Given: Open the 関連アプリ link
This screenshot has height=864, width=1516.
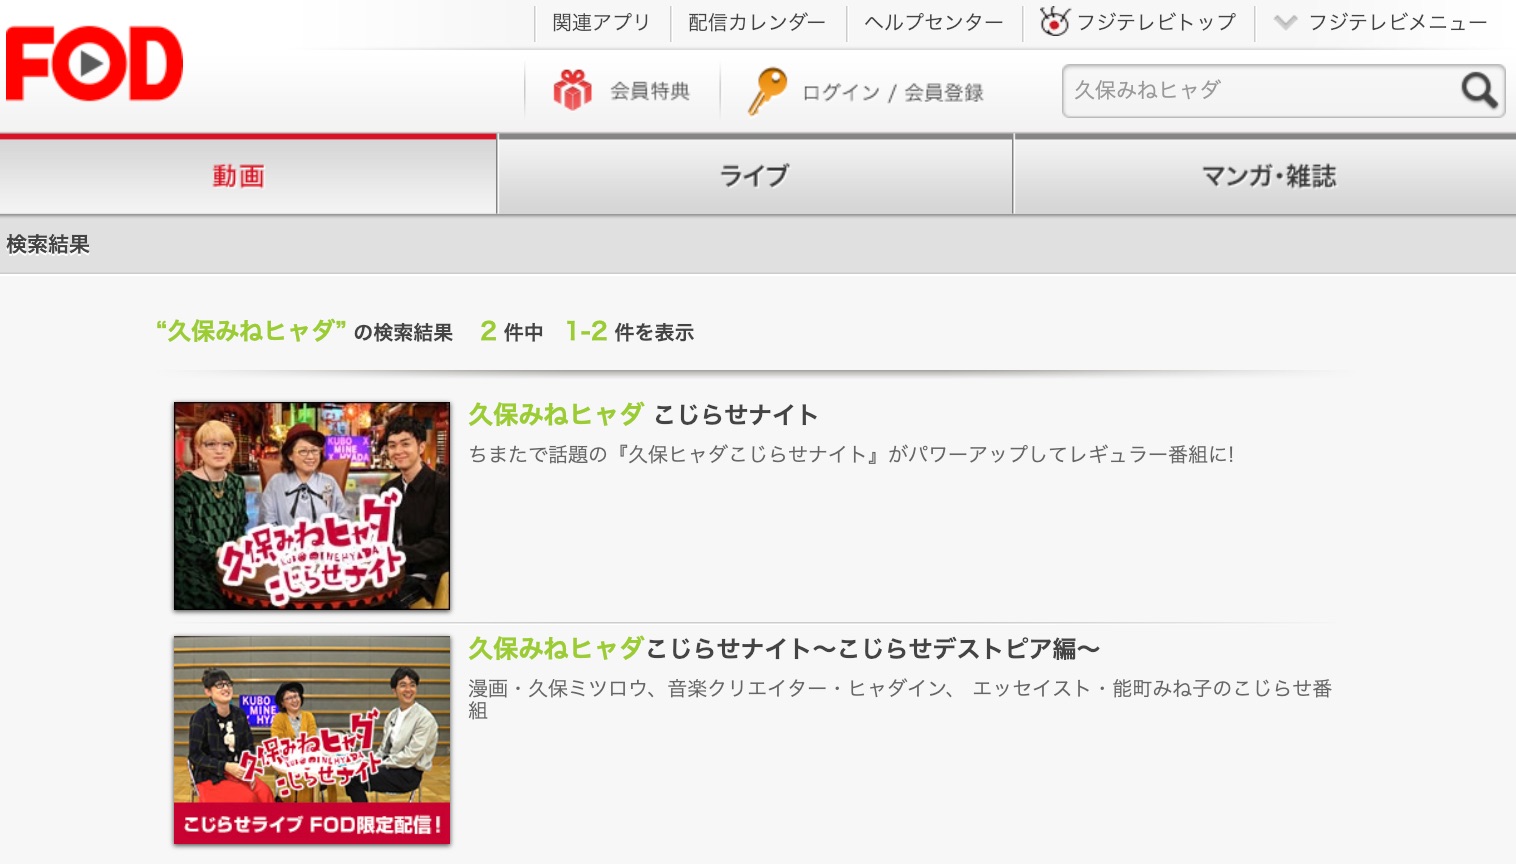Looking at the screenshot, I should click(x=601, y=22).
